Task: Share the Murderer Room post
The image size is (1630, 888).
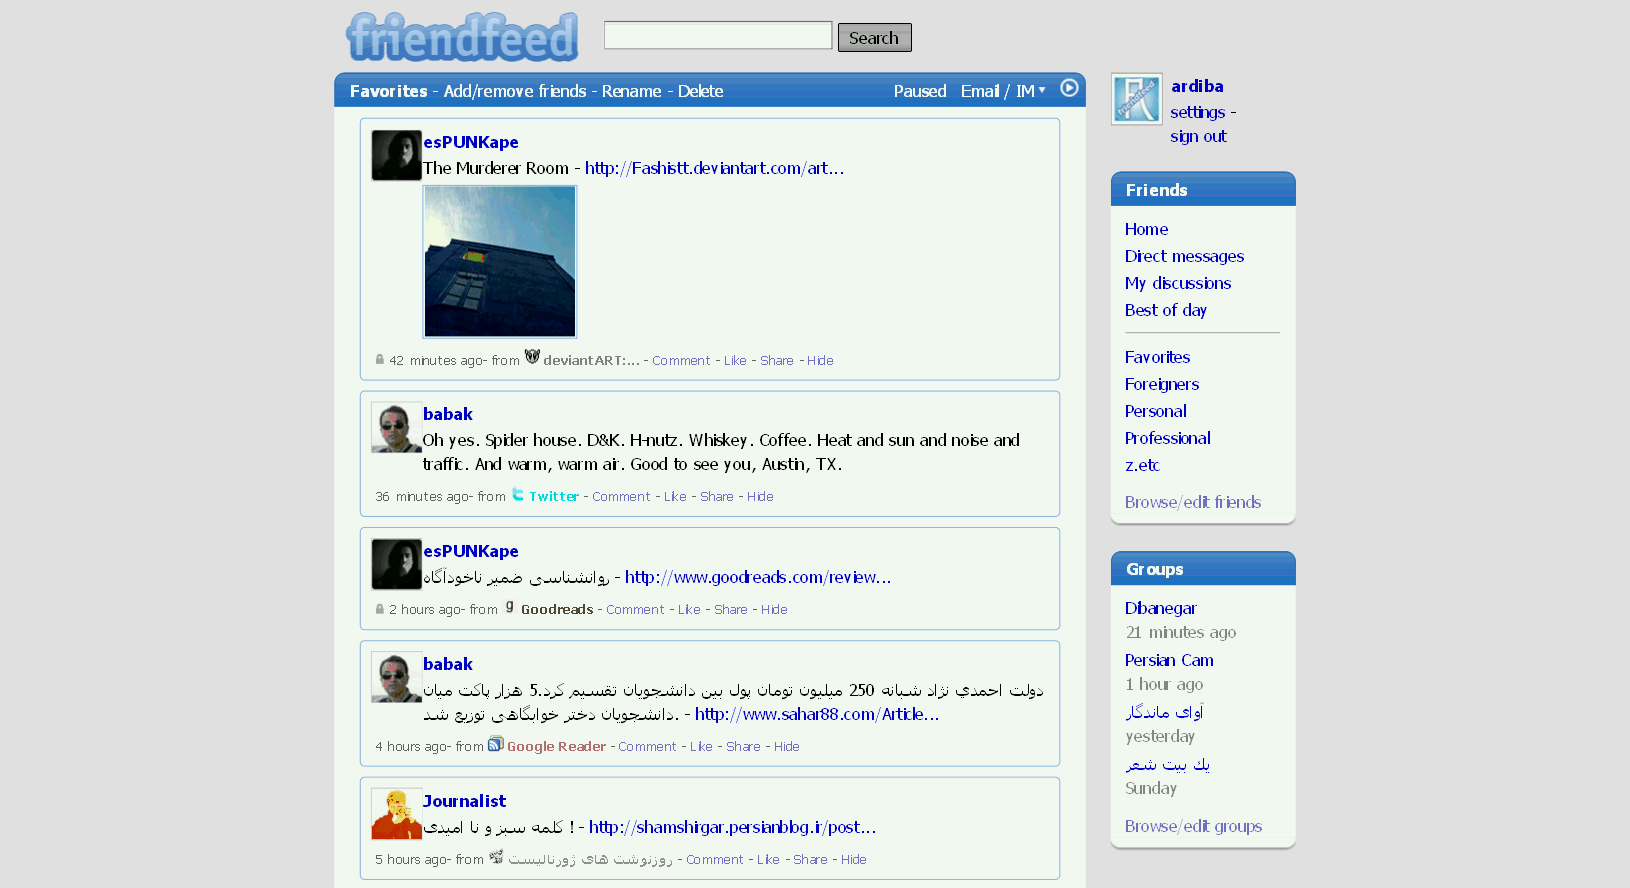Action: tap(777, 361)
